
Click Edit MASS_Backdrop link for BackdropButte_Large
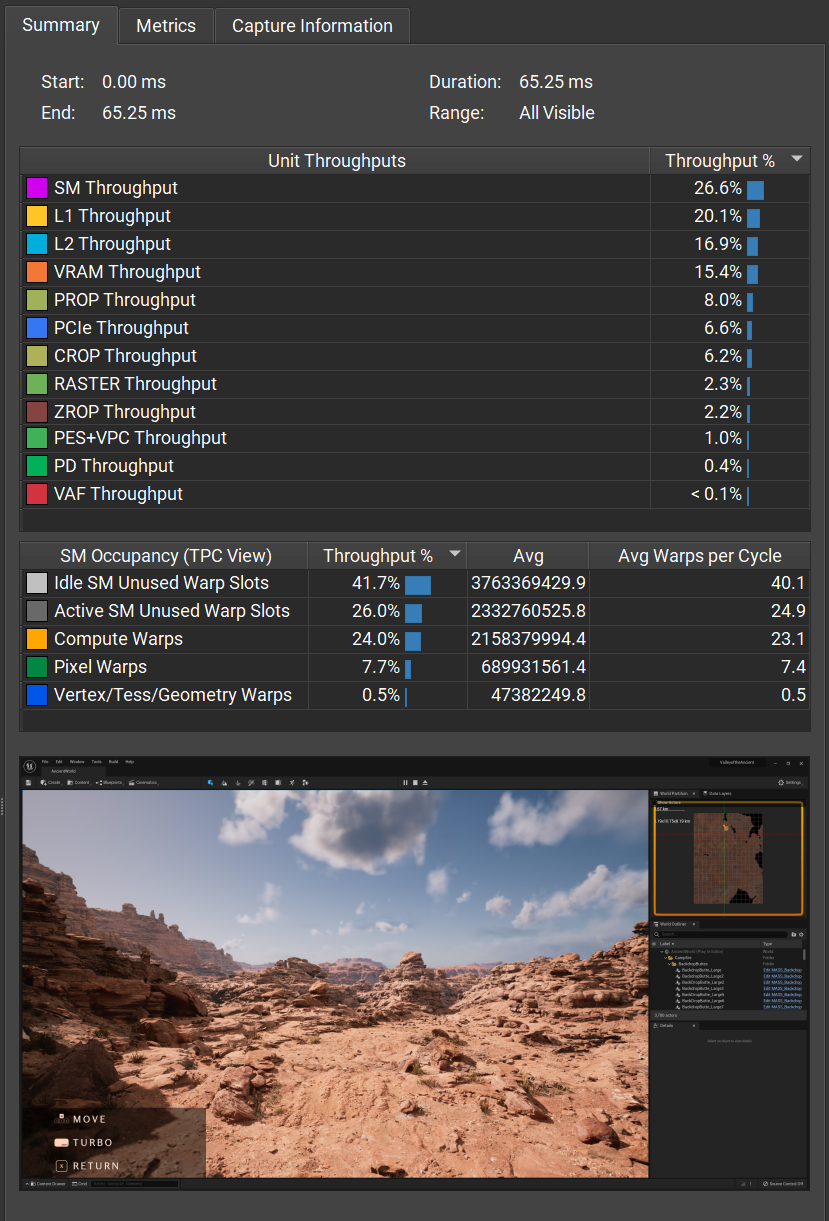785,970
